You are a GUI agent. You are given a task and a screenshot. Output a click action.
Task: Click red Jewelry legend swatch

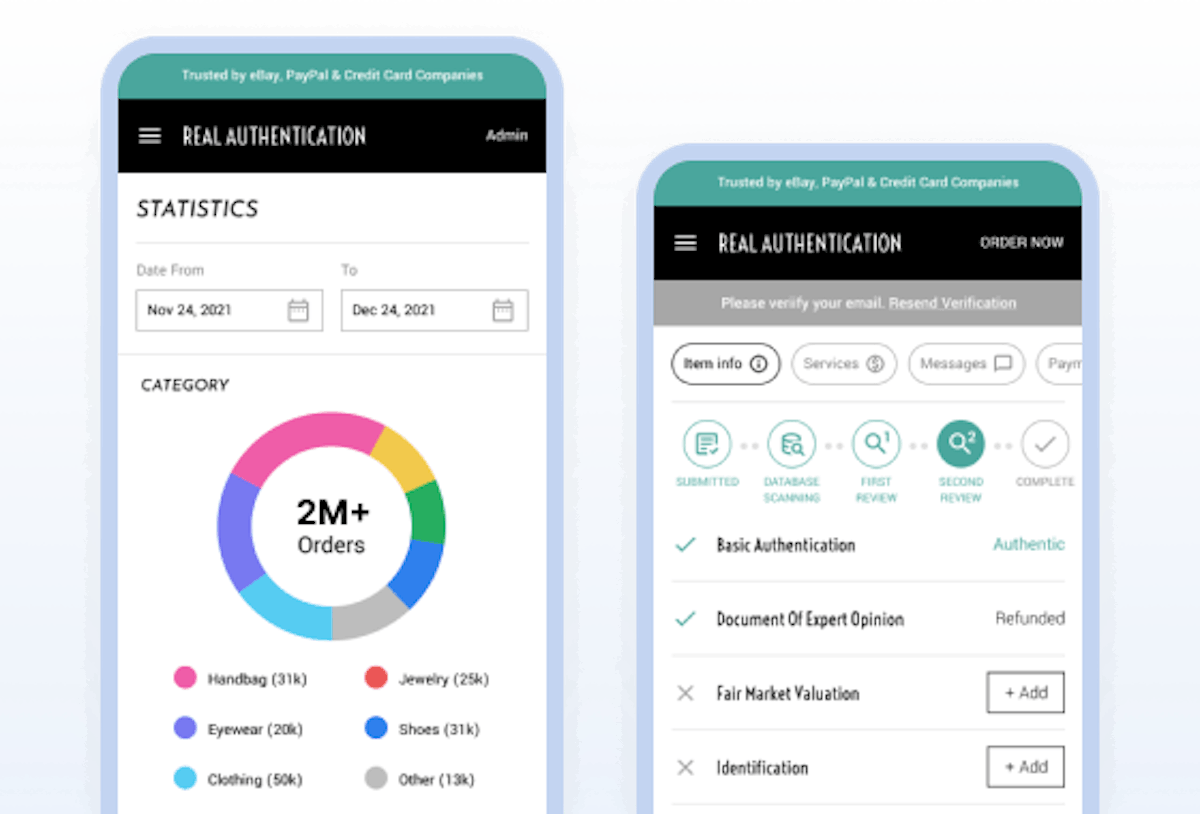coord(376,679)
